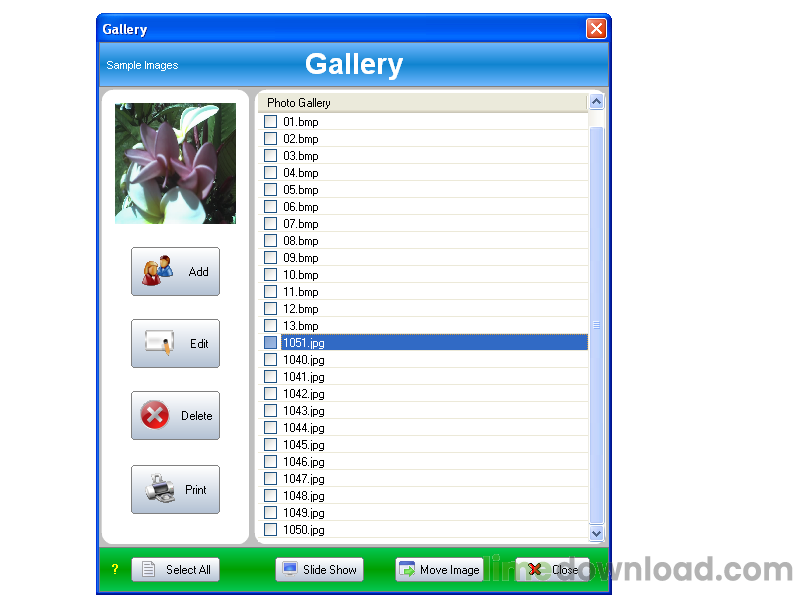The height and width of the screenshot is (600, 800).
Task: Click the red X icon on Close button
Action: [x=533, y=569]
